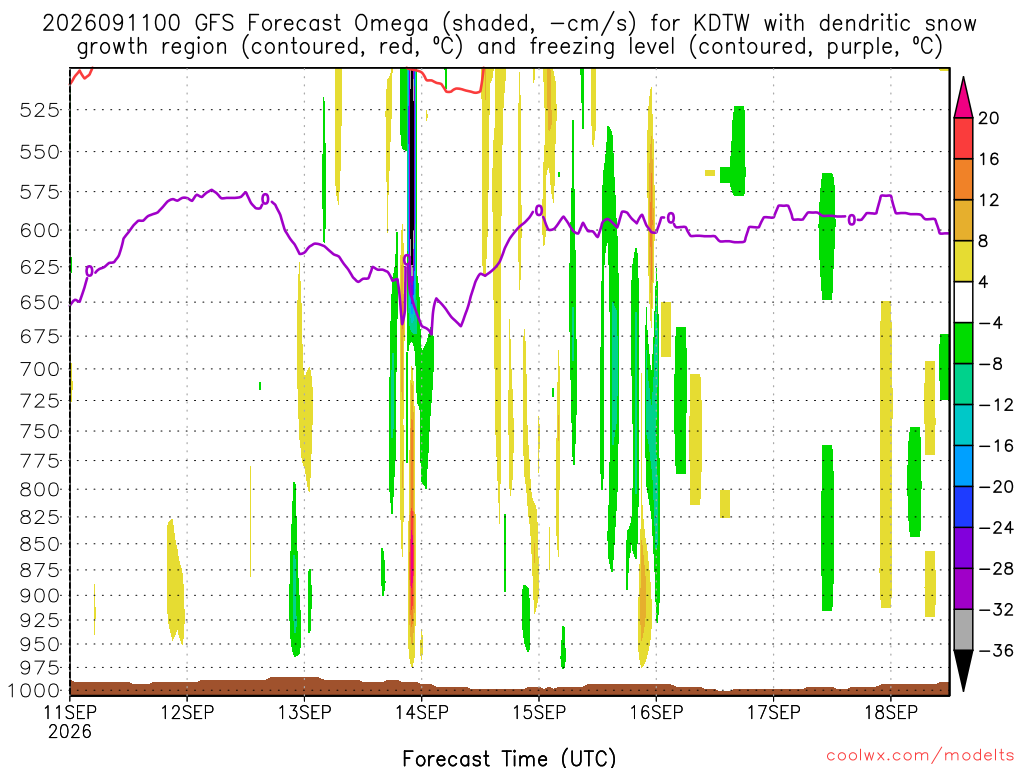Click the Forecast Time (UTC) axis title
1024x768 pixels.
pyautogui.click(x=509, y=758)
